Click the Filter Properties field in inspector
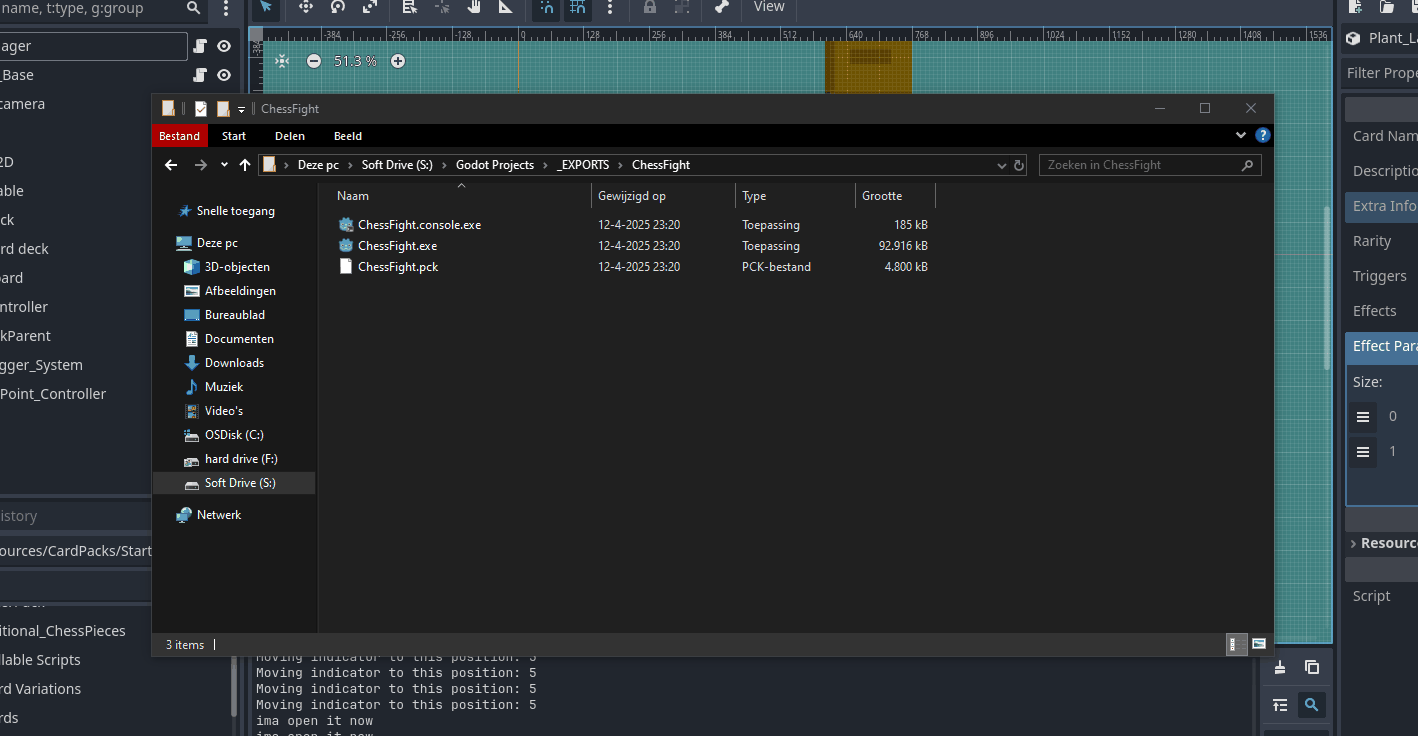Image resolution: width=1418 pixels, height=736 pixels. click(1380, 73)
